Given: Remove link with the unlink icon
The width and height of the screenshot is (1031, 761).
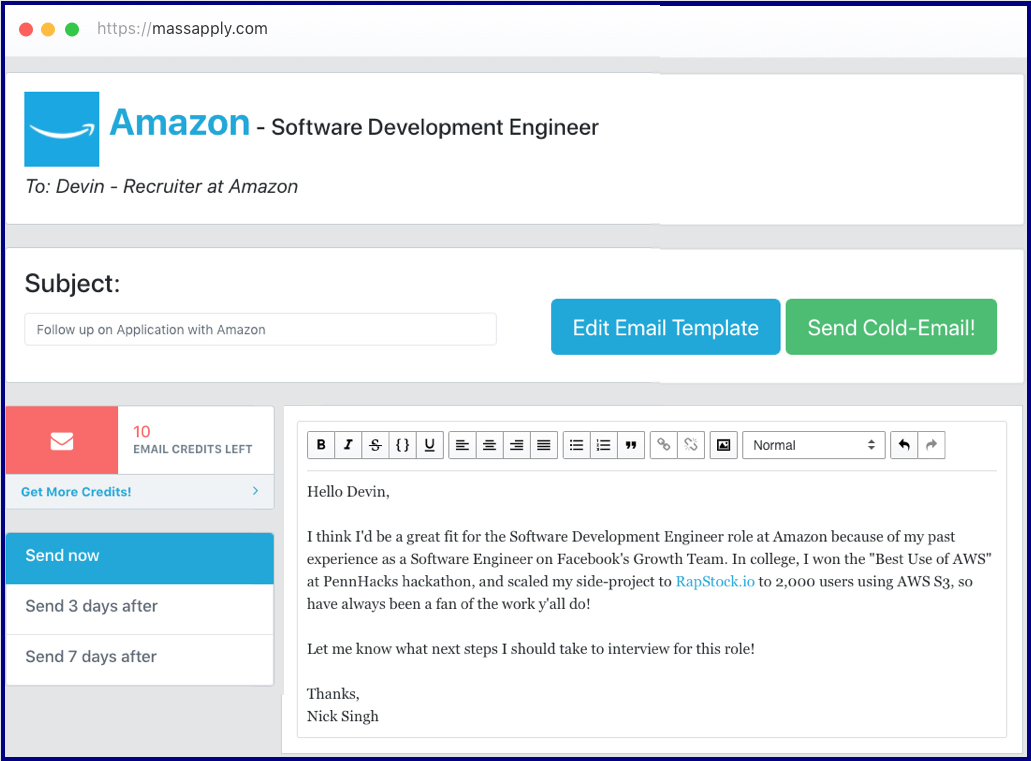Looking at the screenshot, I should point(691,445).
